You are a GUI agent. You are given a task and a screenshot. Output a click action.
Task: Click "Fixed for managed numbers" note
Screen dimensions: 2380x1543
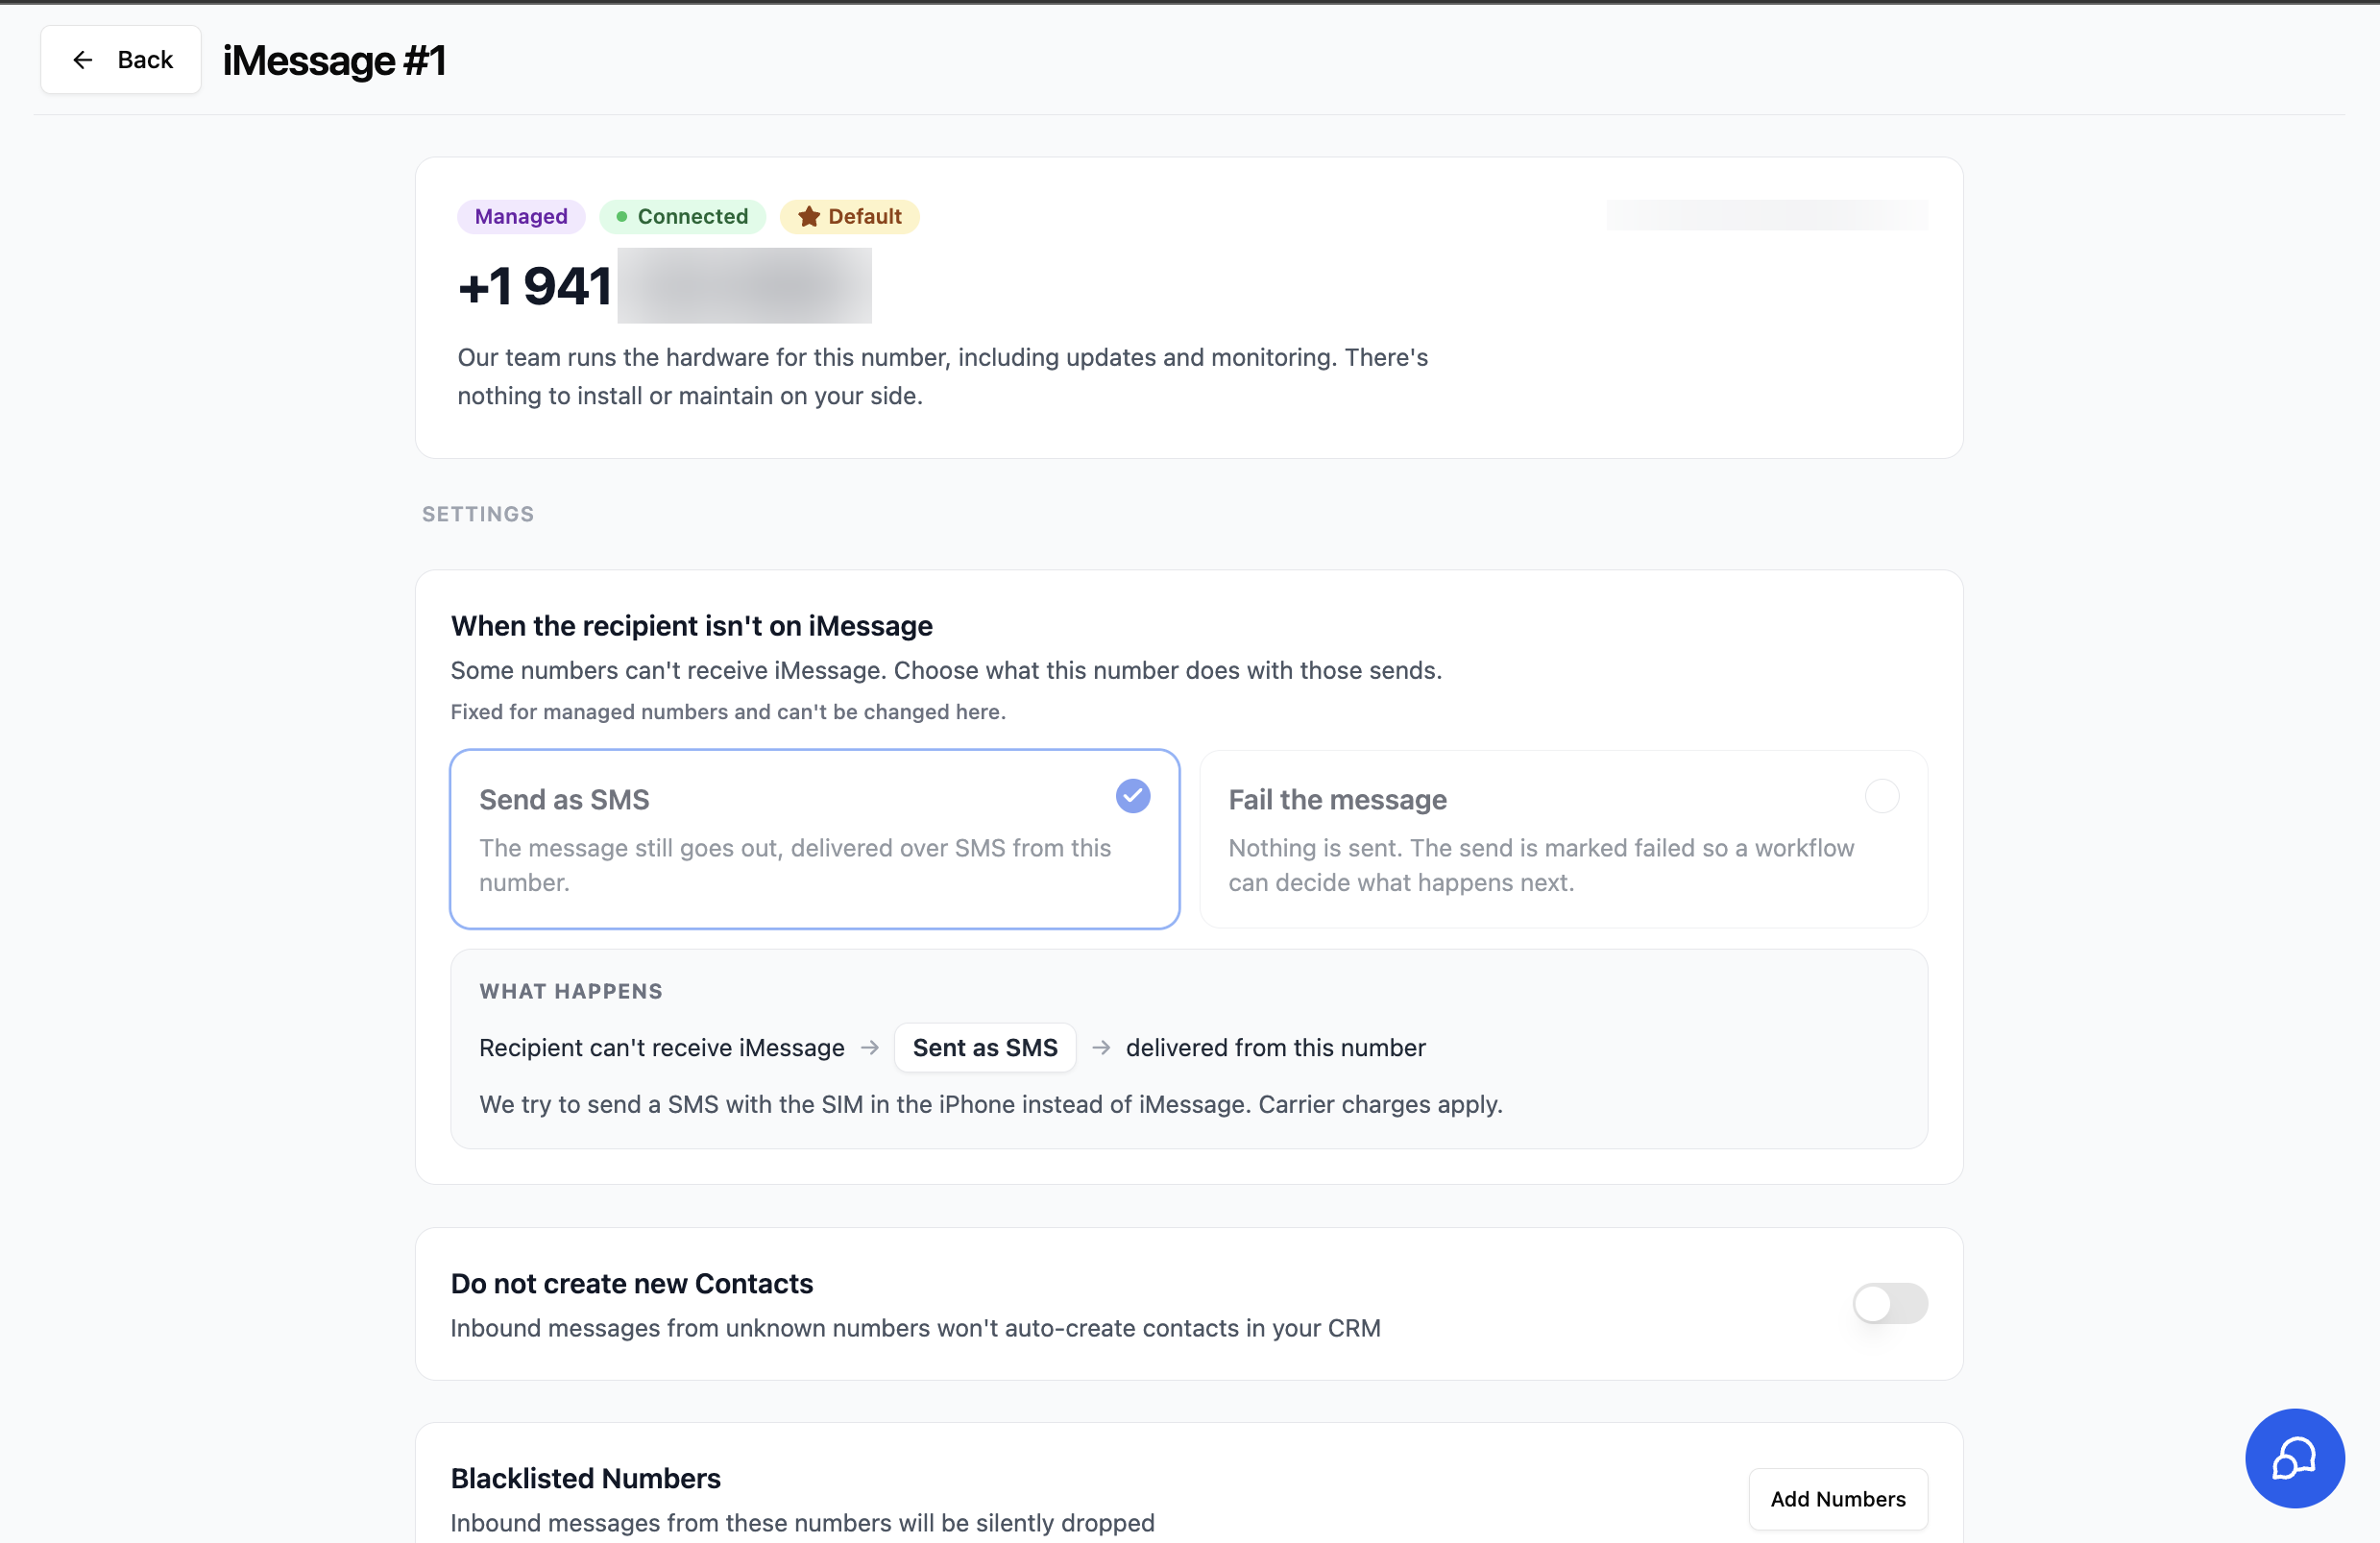click(x=728, y=712)
